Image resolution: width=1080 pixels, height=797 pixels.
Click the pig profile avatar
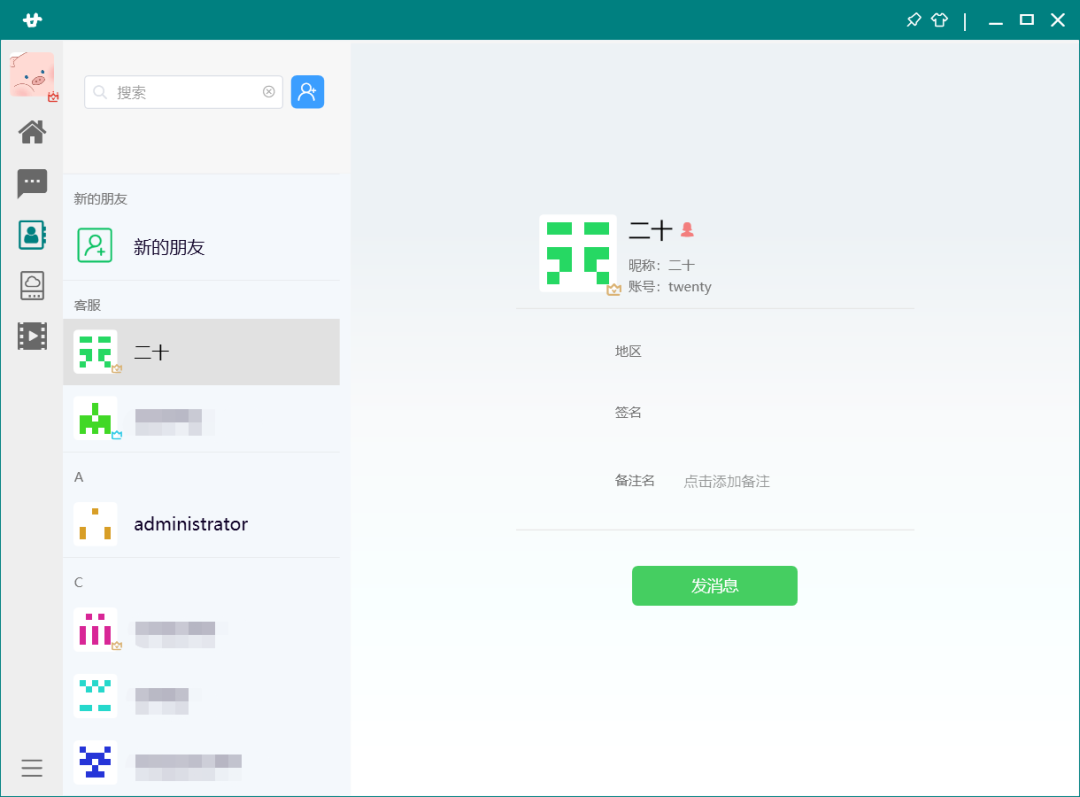(32, 74)
